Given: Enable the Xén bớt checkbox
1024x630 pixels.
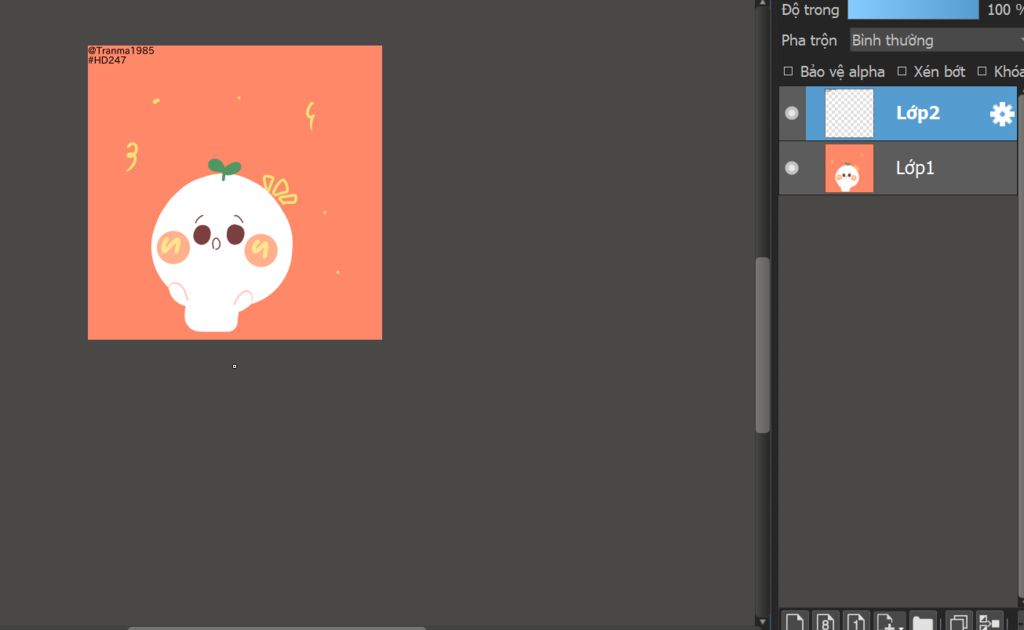Looking at the screenshot, I should point(901,71).
